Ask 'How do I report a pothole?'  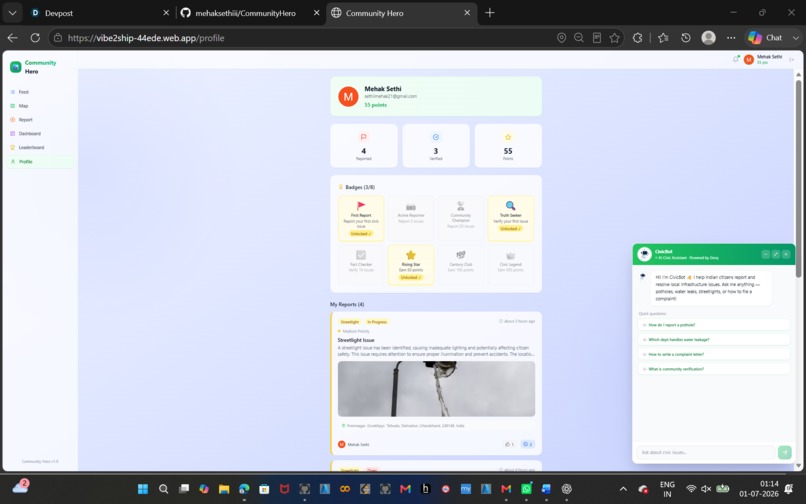714,325
